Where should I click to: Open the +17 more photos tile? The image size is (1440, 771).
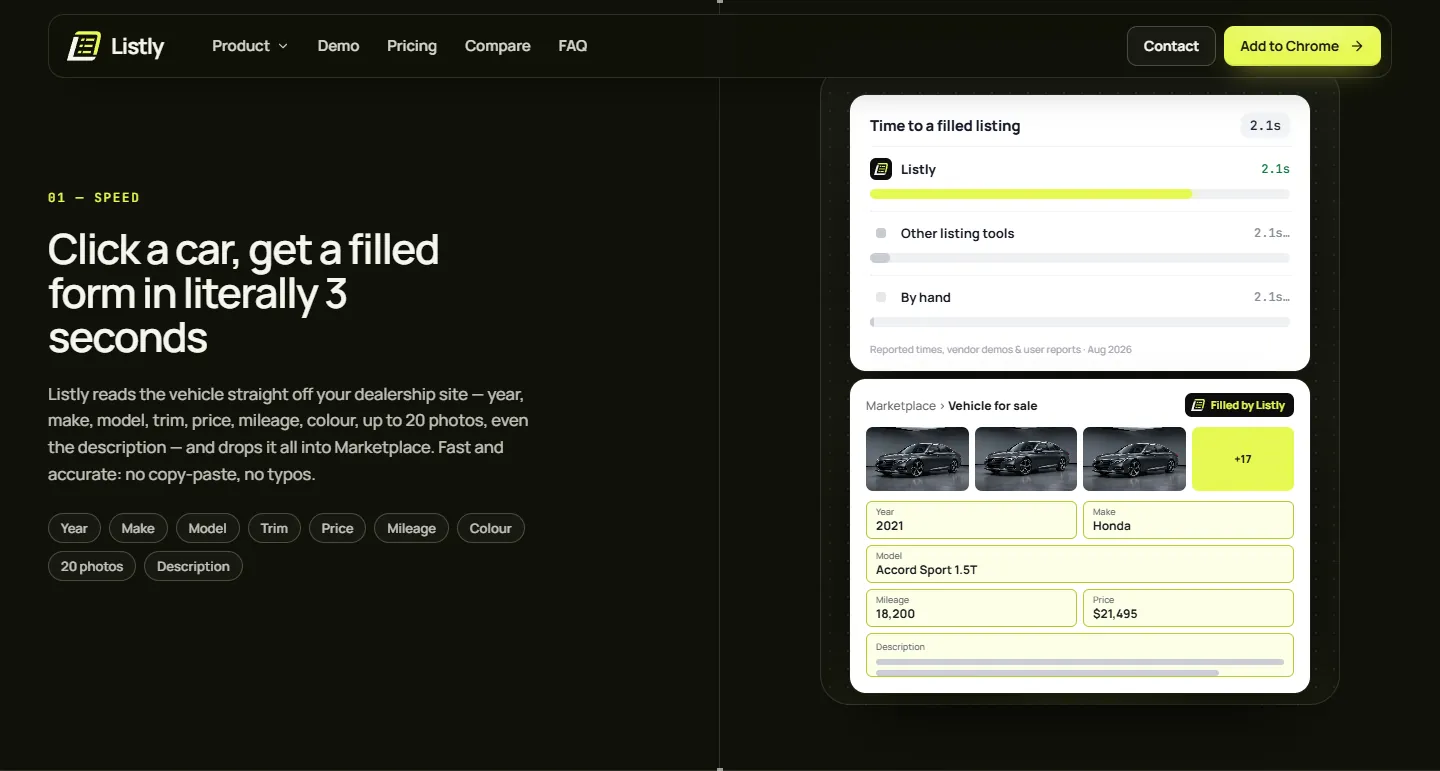[1243, 459]
